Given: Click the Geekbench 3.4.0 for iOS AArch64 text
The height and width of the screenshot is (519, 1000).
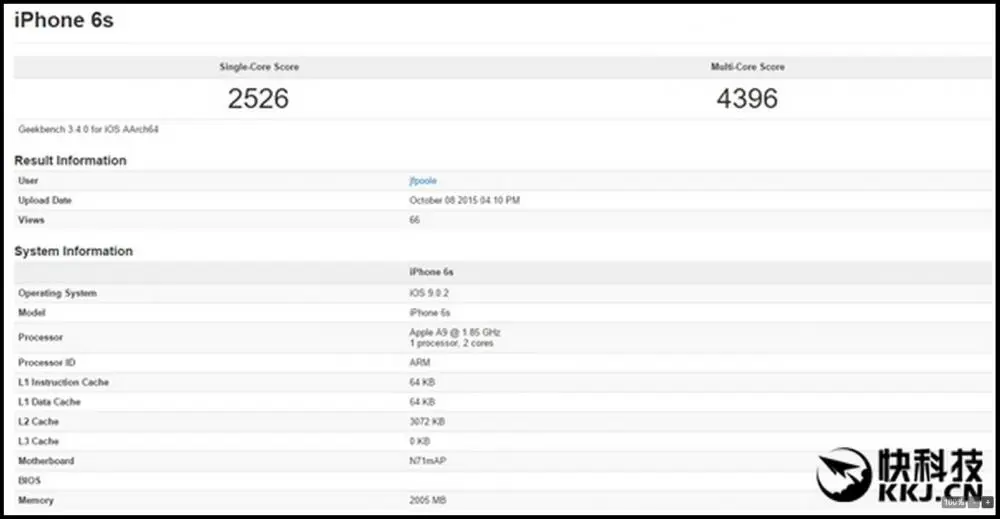Looking at the screenshot, I should [88, 129].
